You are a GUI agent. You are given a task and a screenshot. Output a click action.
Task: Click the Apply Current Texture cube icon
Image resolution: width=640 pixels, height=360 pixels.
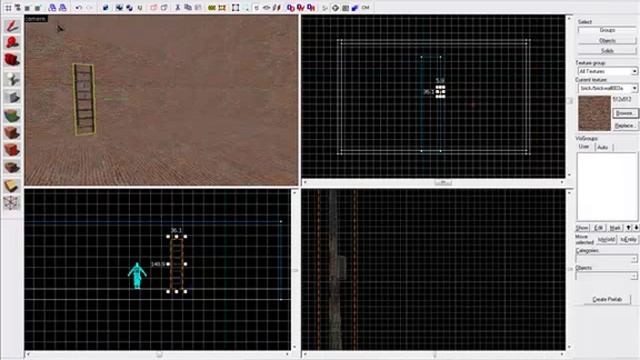click(x=12, y=133)
